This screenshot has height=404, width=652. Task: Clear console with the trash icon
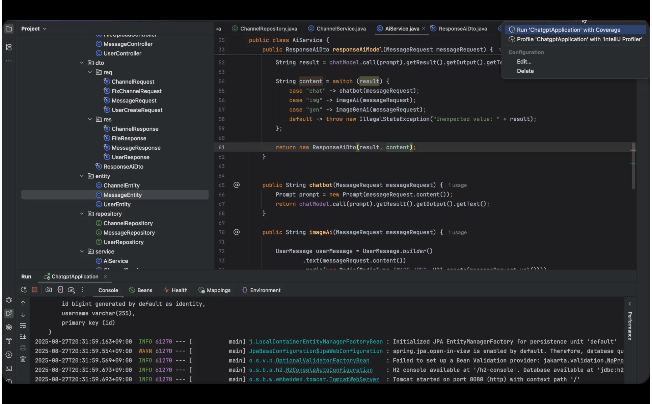(23, 359)
